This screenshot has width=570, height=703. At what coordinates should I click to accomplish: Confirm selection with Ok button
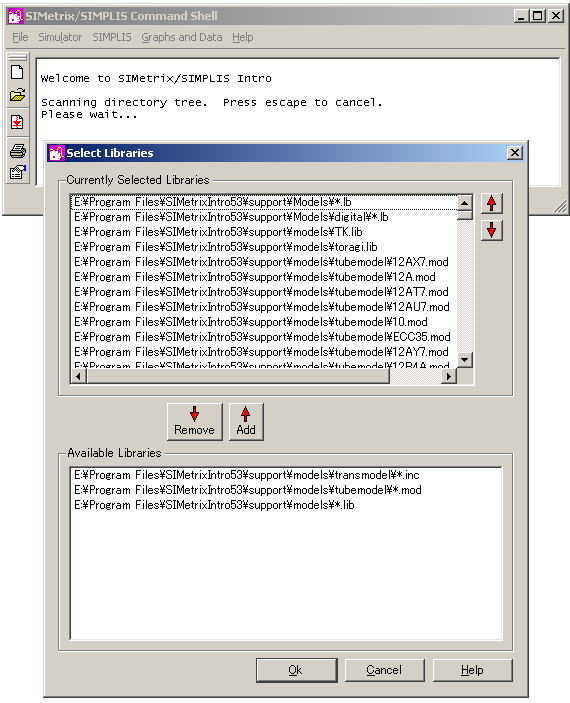(296, 670)
